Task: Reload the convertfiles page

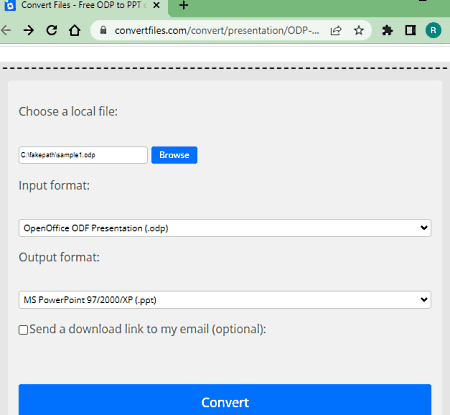Action: tap(52, 31)
